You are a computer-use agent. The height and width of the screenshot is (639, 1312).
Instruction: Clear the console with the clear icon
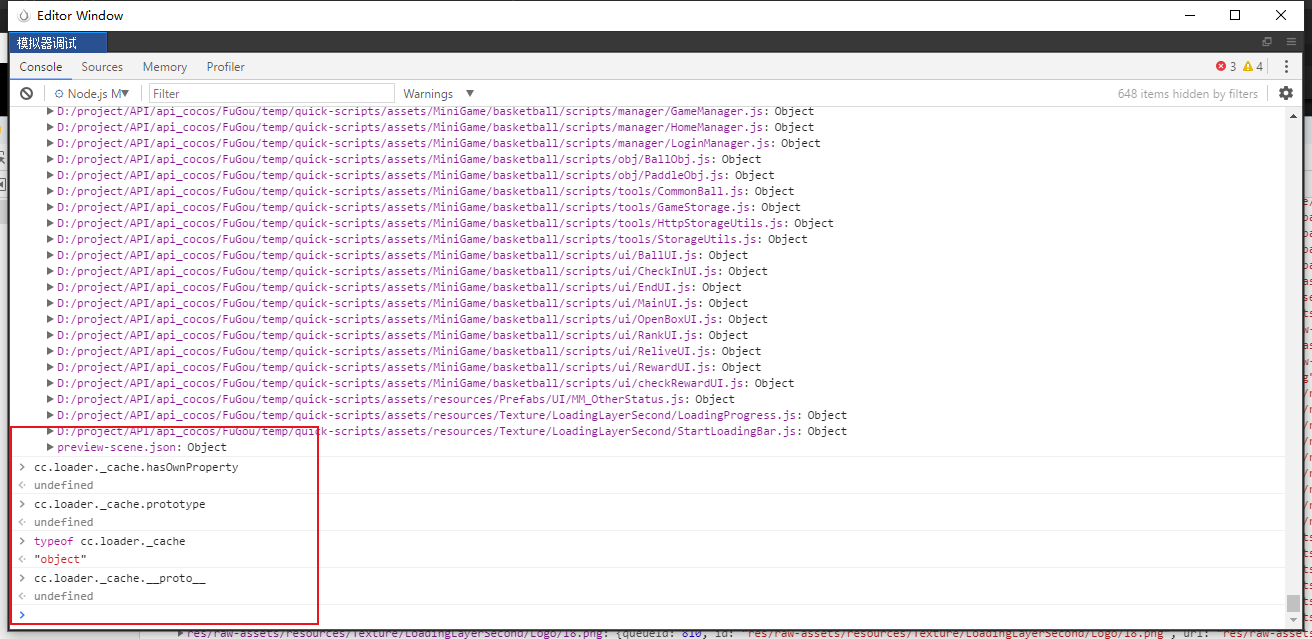(x=27, y=93)
